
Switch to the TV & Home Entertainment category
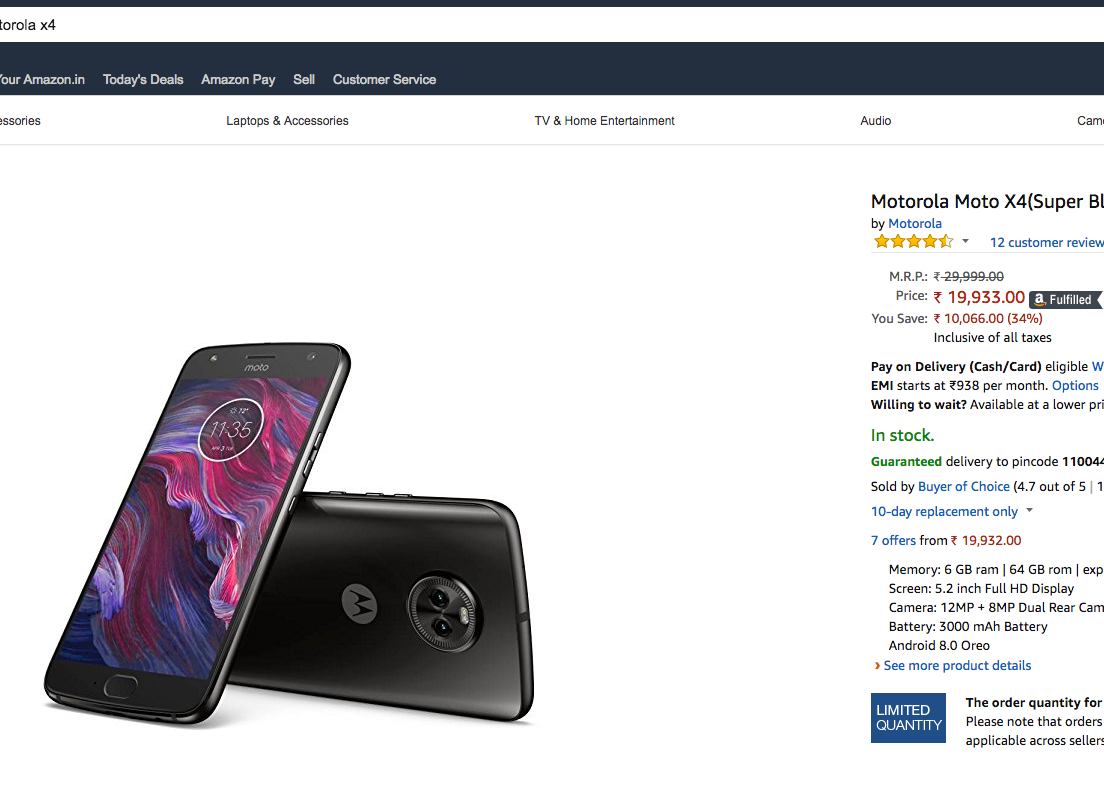[x=604, y=121]
